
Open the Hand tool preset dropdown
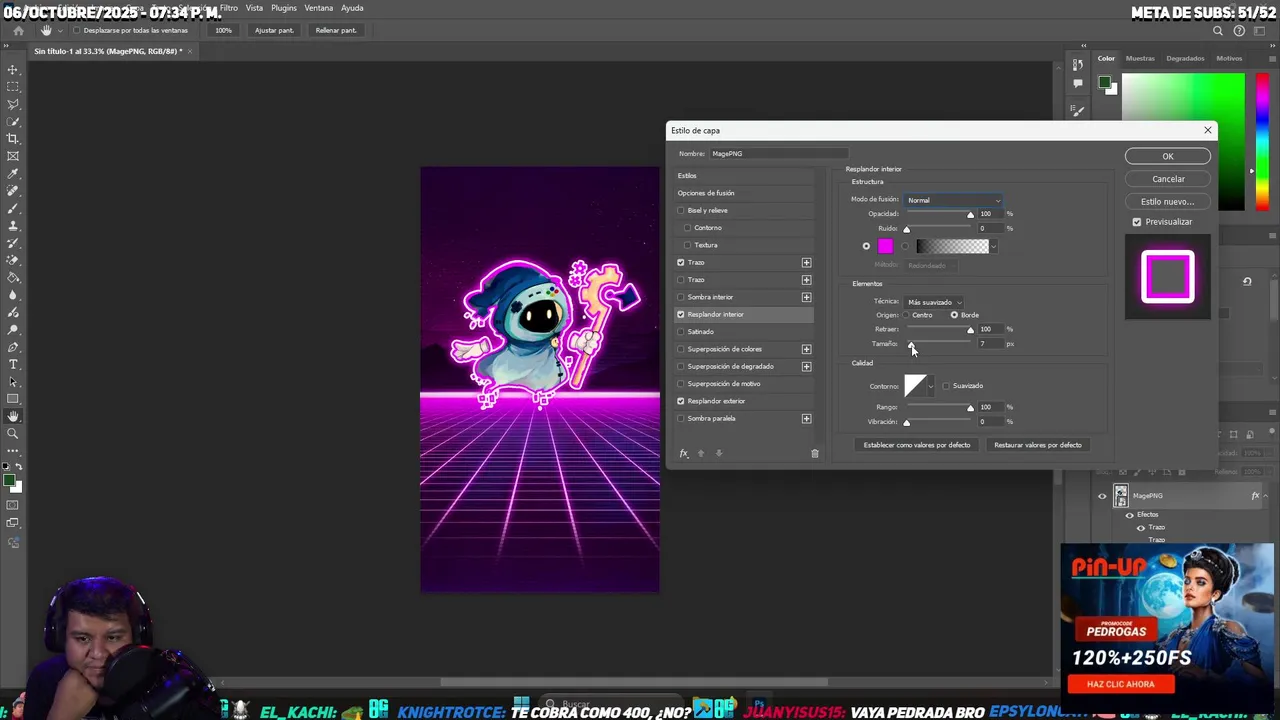(x=59, y=31)
